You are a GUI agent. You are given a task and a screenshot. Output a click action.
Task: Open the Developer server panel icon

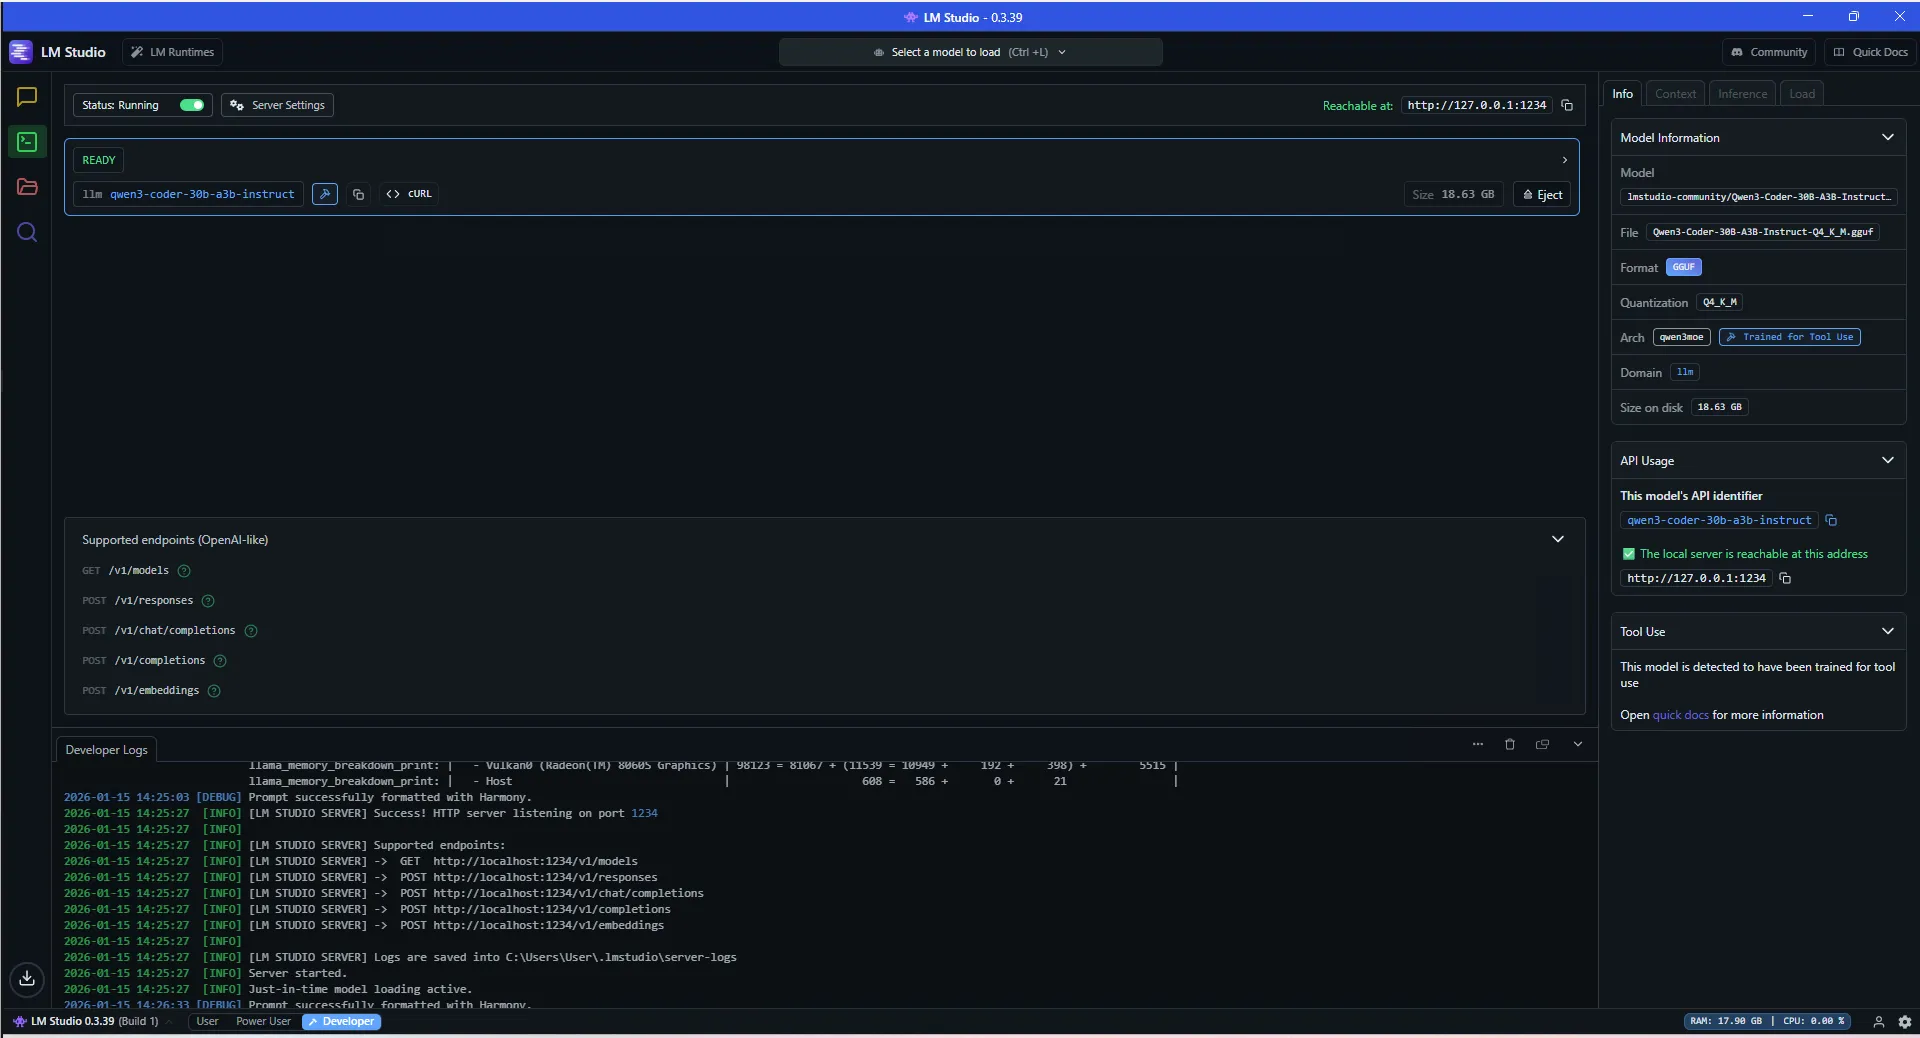(26, 142)
